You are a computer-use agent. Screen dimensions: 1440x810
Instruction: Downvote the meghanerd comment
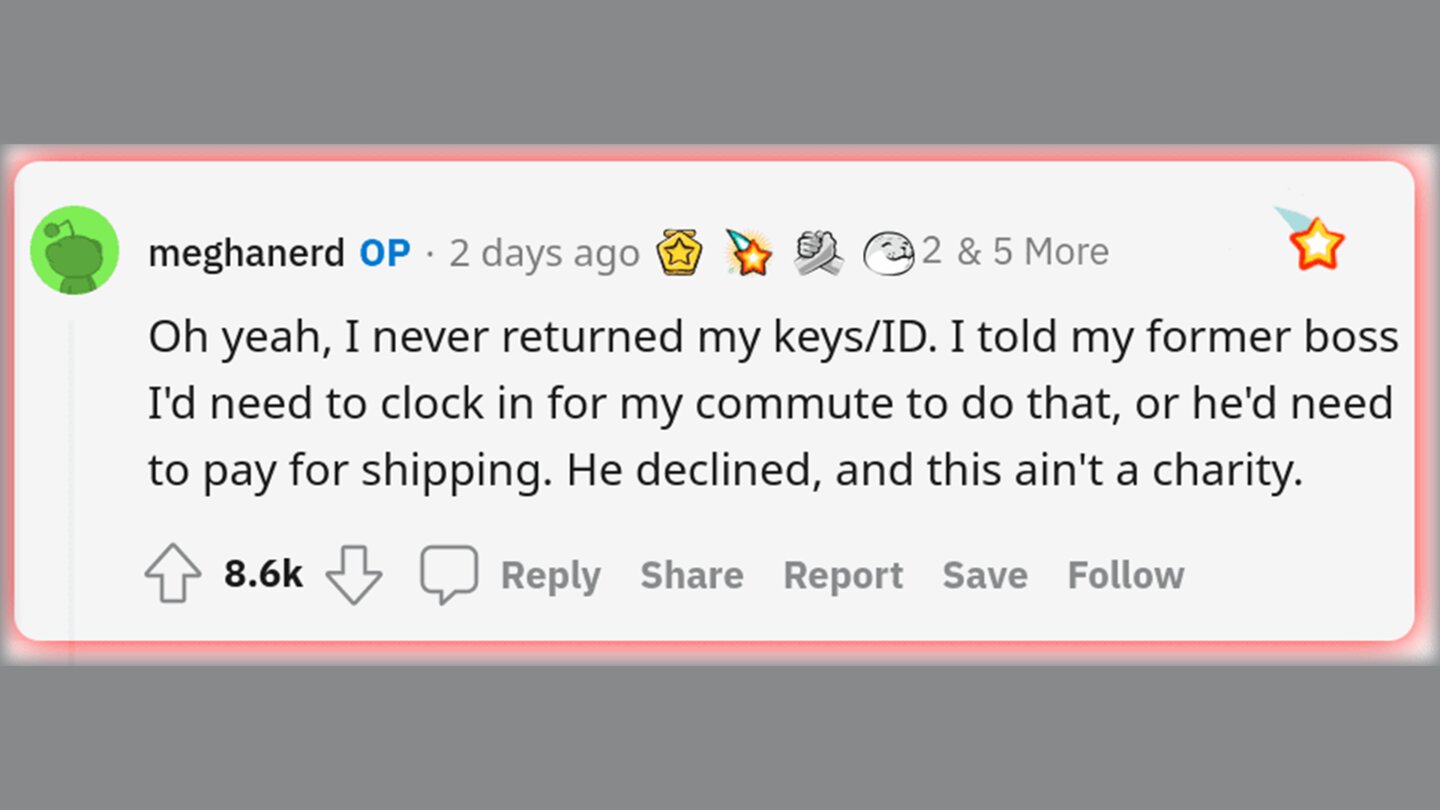(355, 575)
